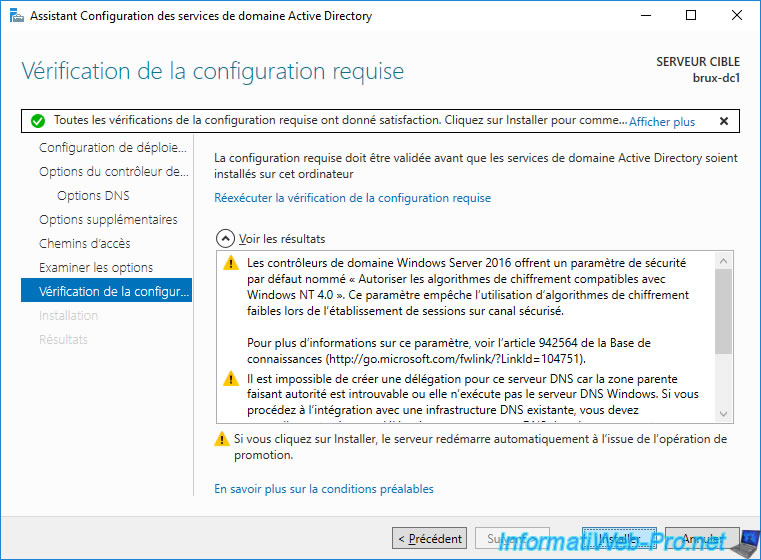Click the first warning icon in results

(x=231, y=264)
